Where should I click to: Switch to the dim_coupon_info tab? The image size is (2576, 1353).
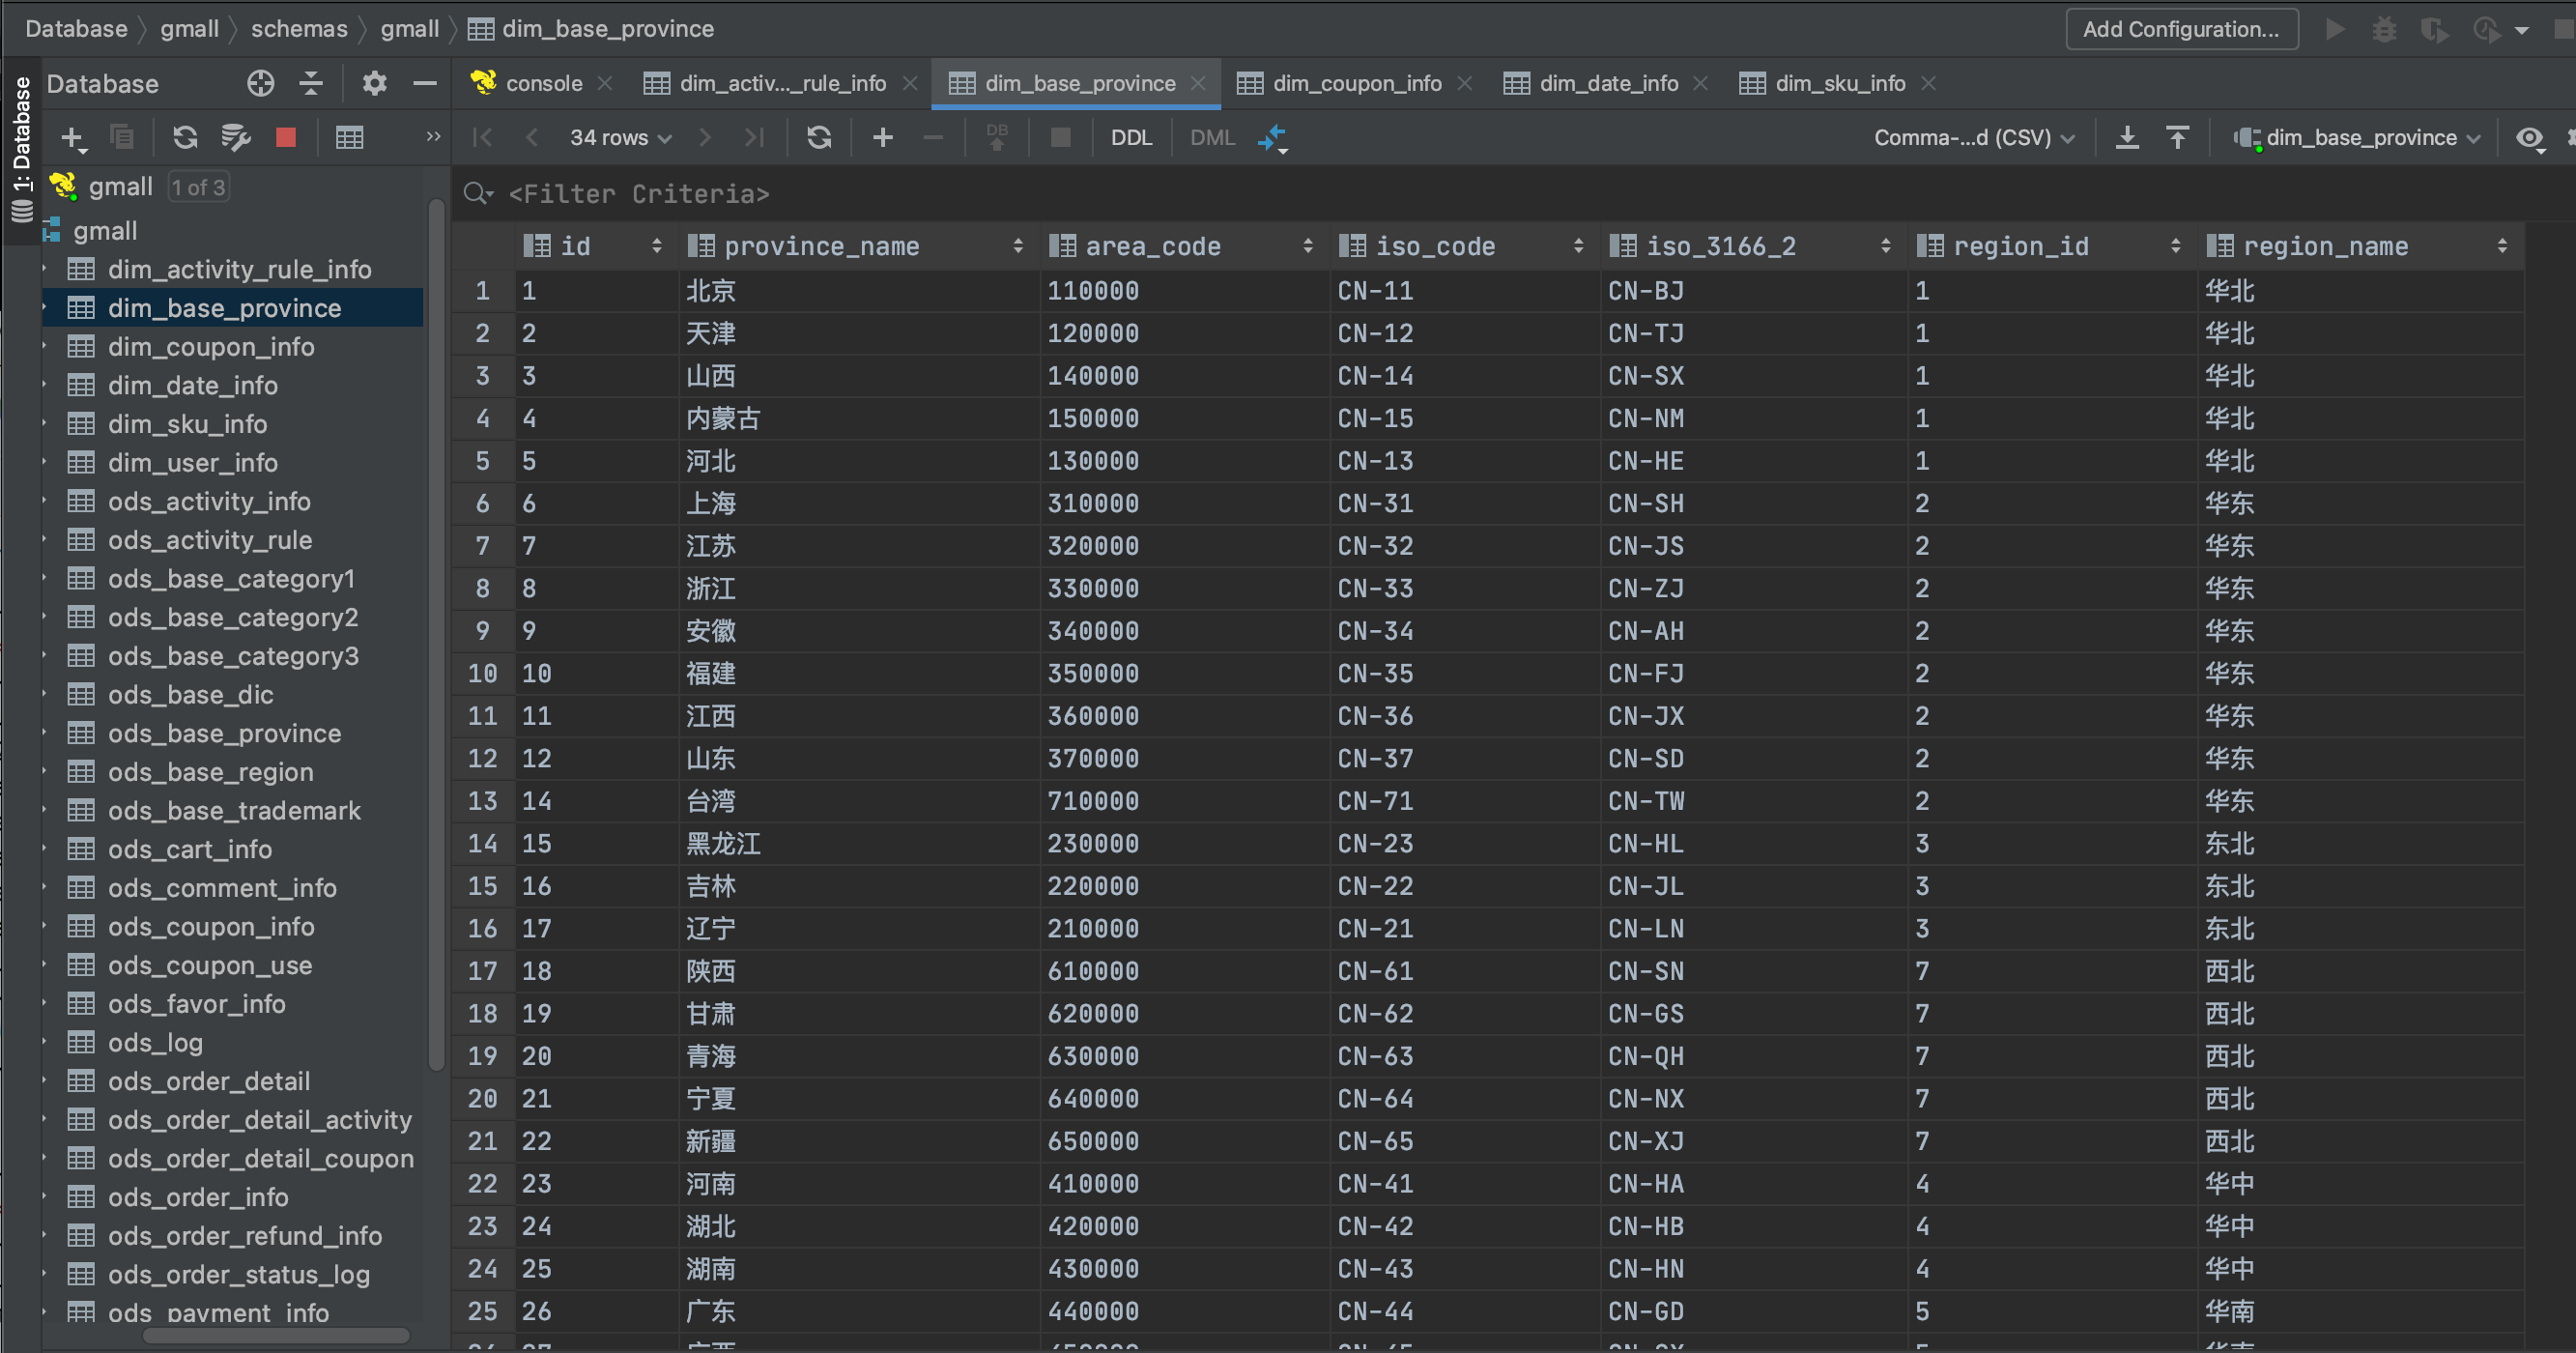(x=1355, y=83)
